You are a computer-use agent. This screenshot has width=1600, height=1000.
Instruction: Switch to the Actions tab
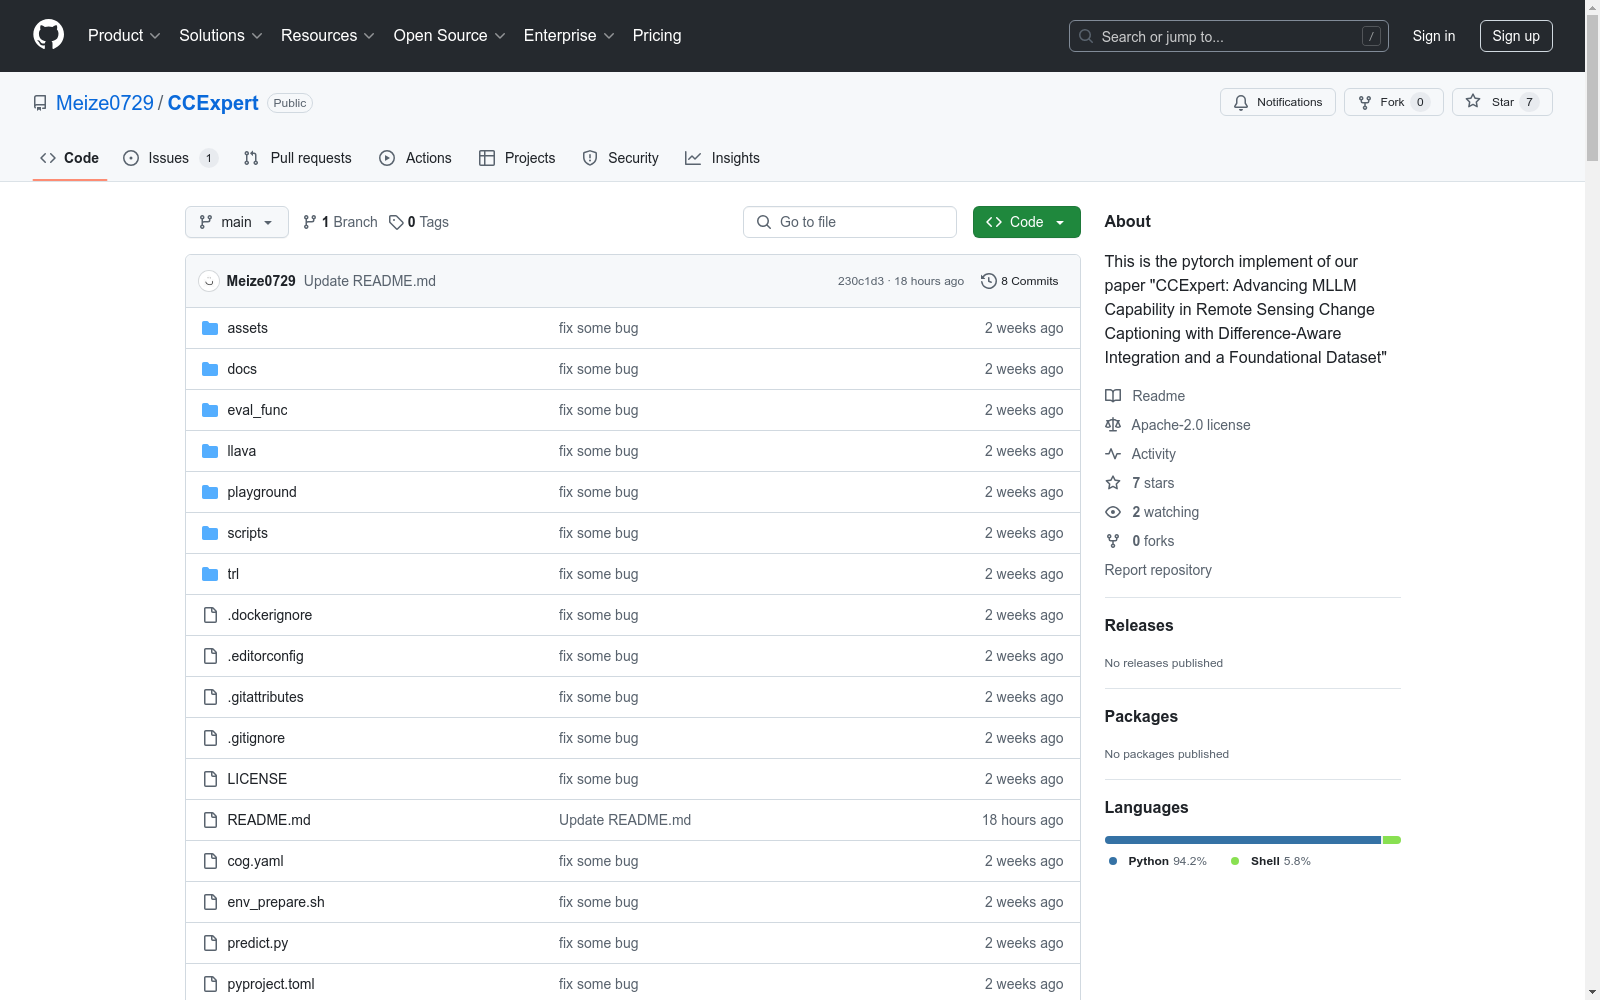(415, 158)
